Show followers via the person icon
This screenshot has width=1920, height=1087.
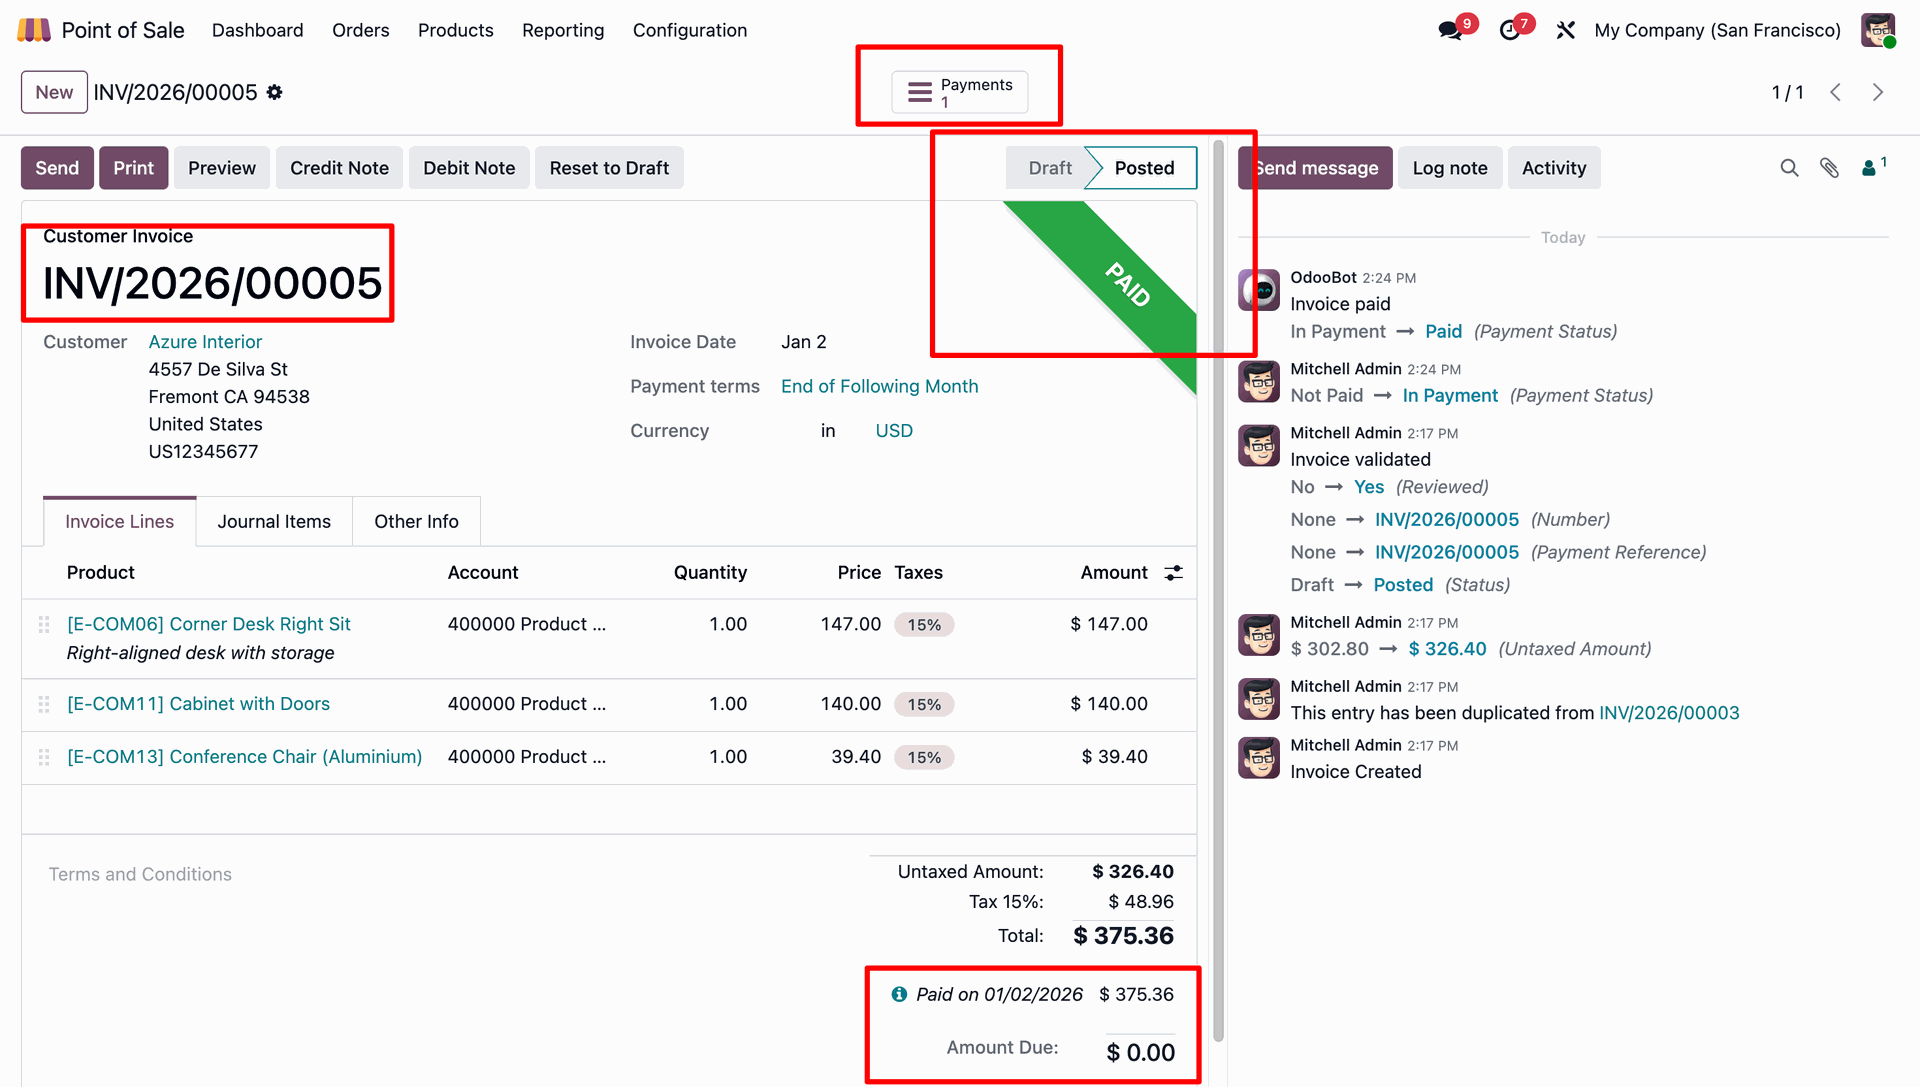pos(1869,168)
